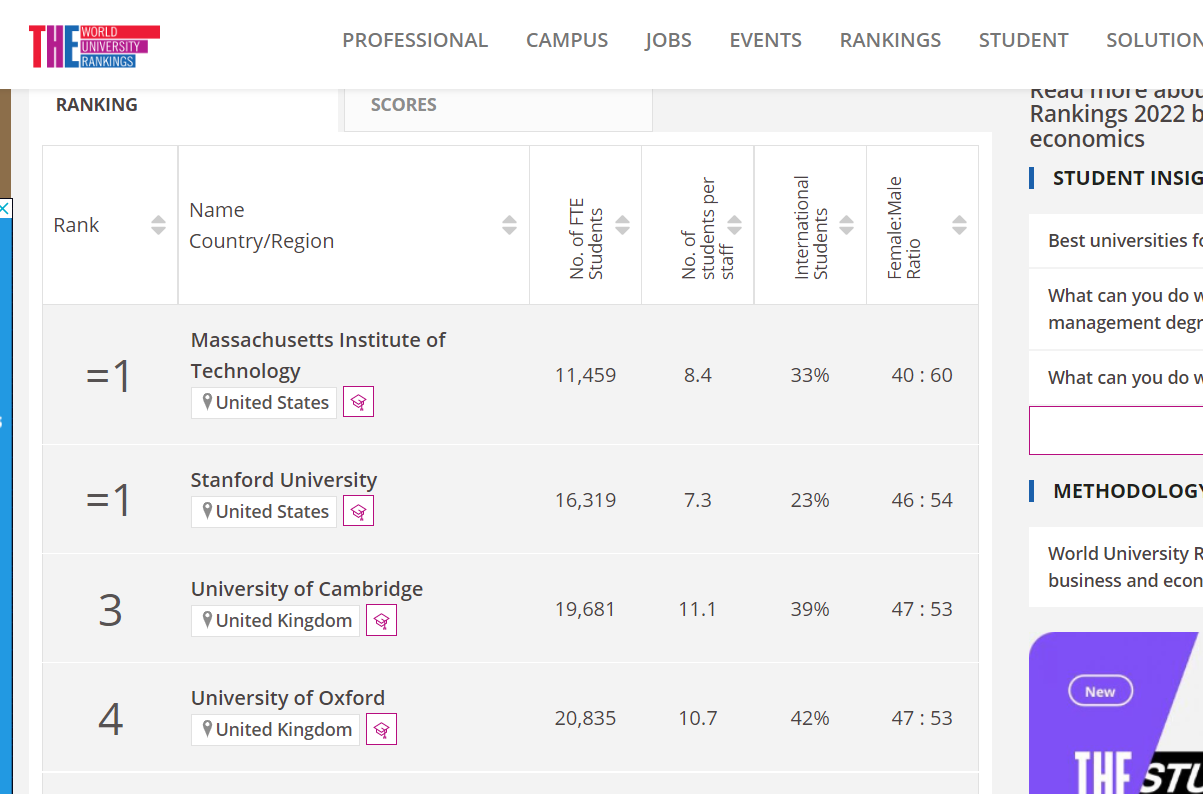Open the THE Student 'New' banner ad

click(x=1116, y=714)
